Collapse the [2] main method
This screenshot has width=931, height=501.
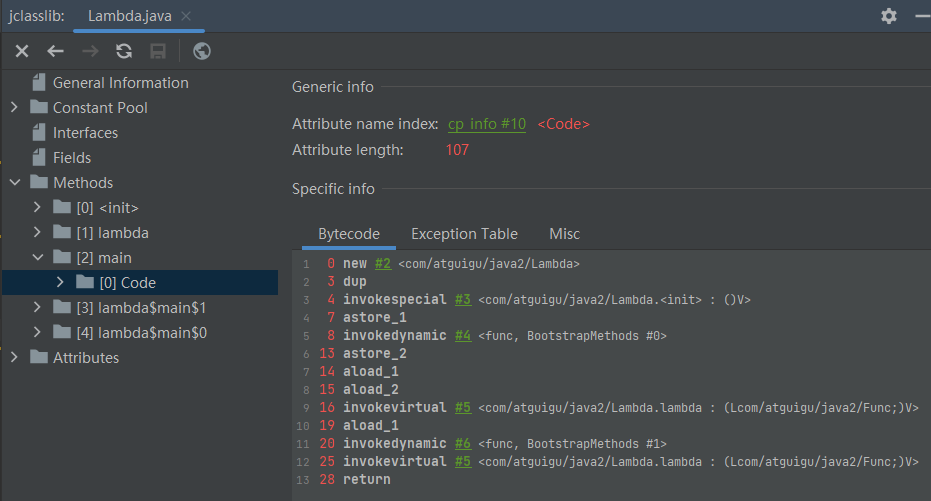(x=37, y=257)
